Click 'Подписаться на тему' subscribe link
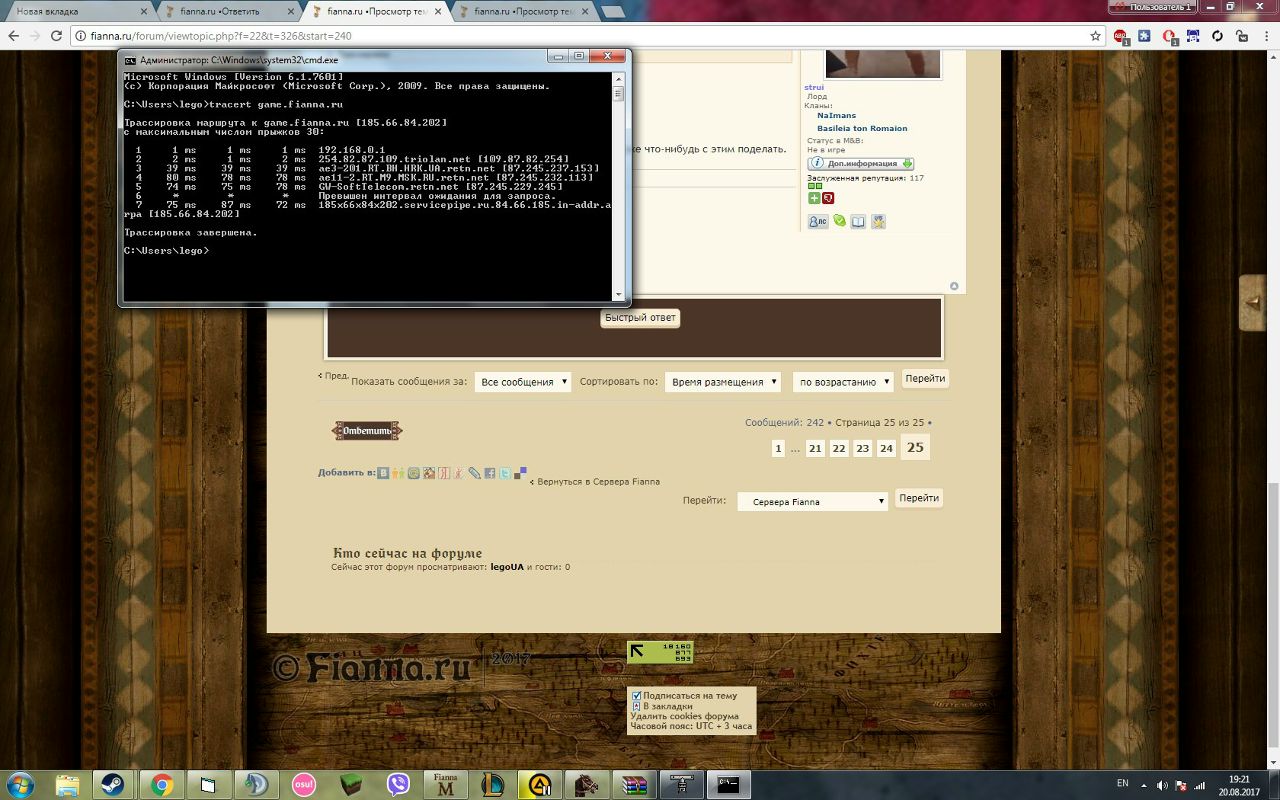Image resolution: width=1280 pixels, height=800 pixels. coord(689,695)
